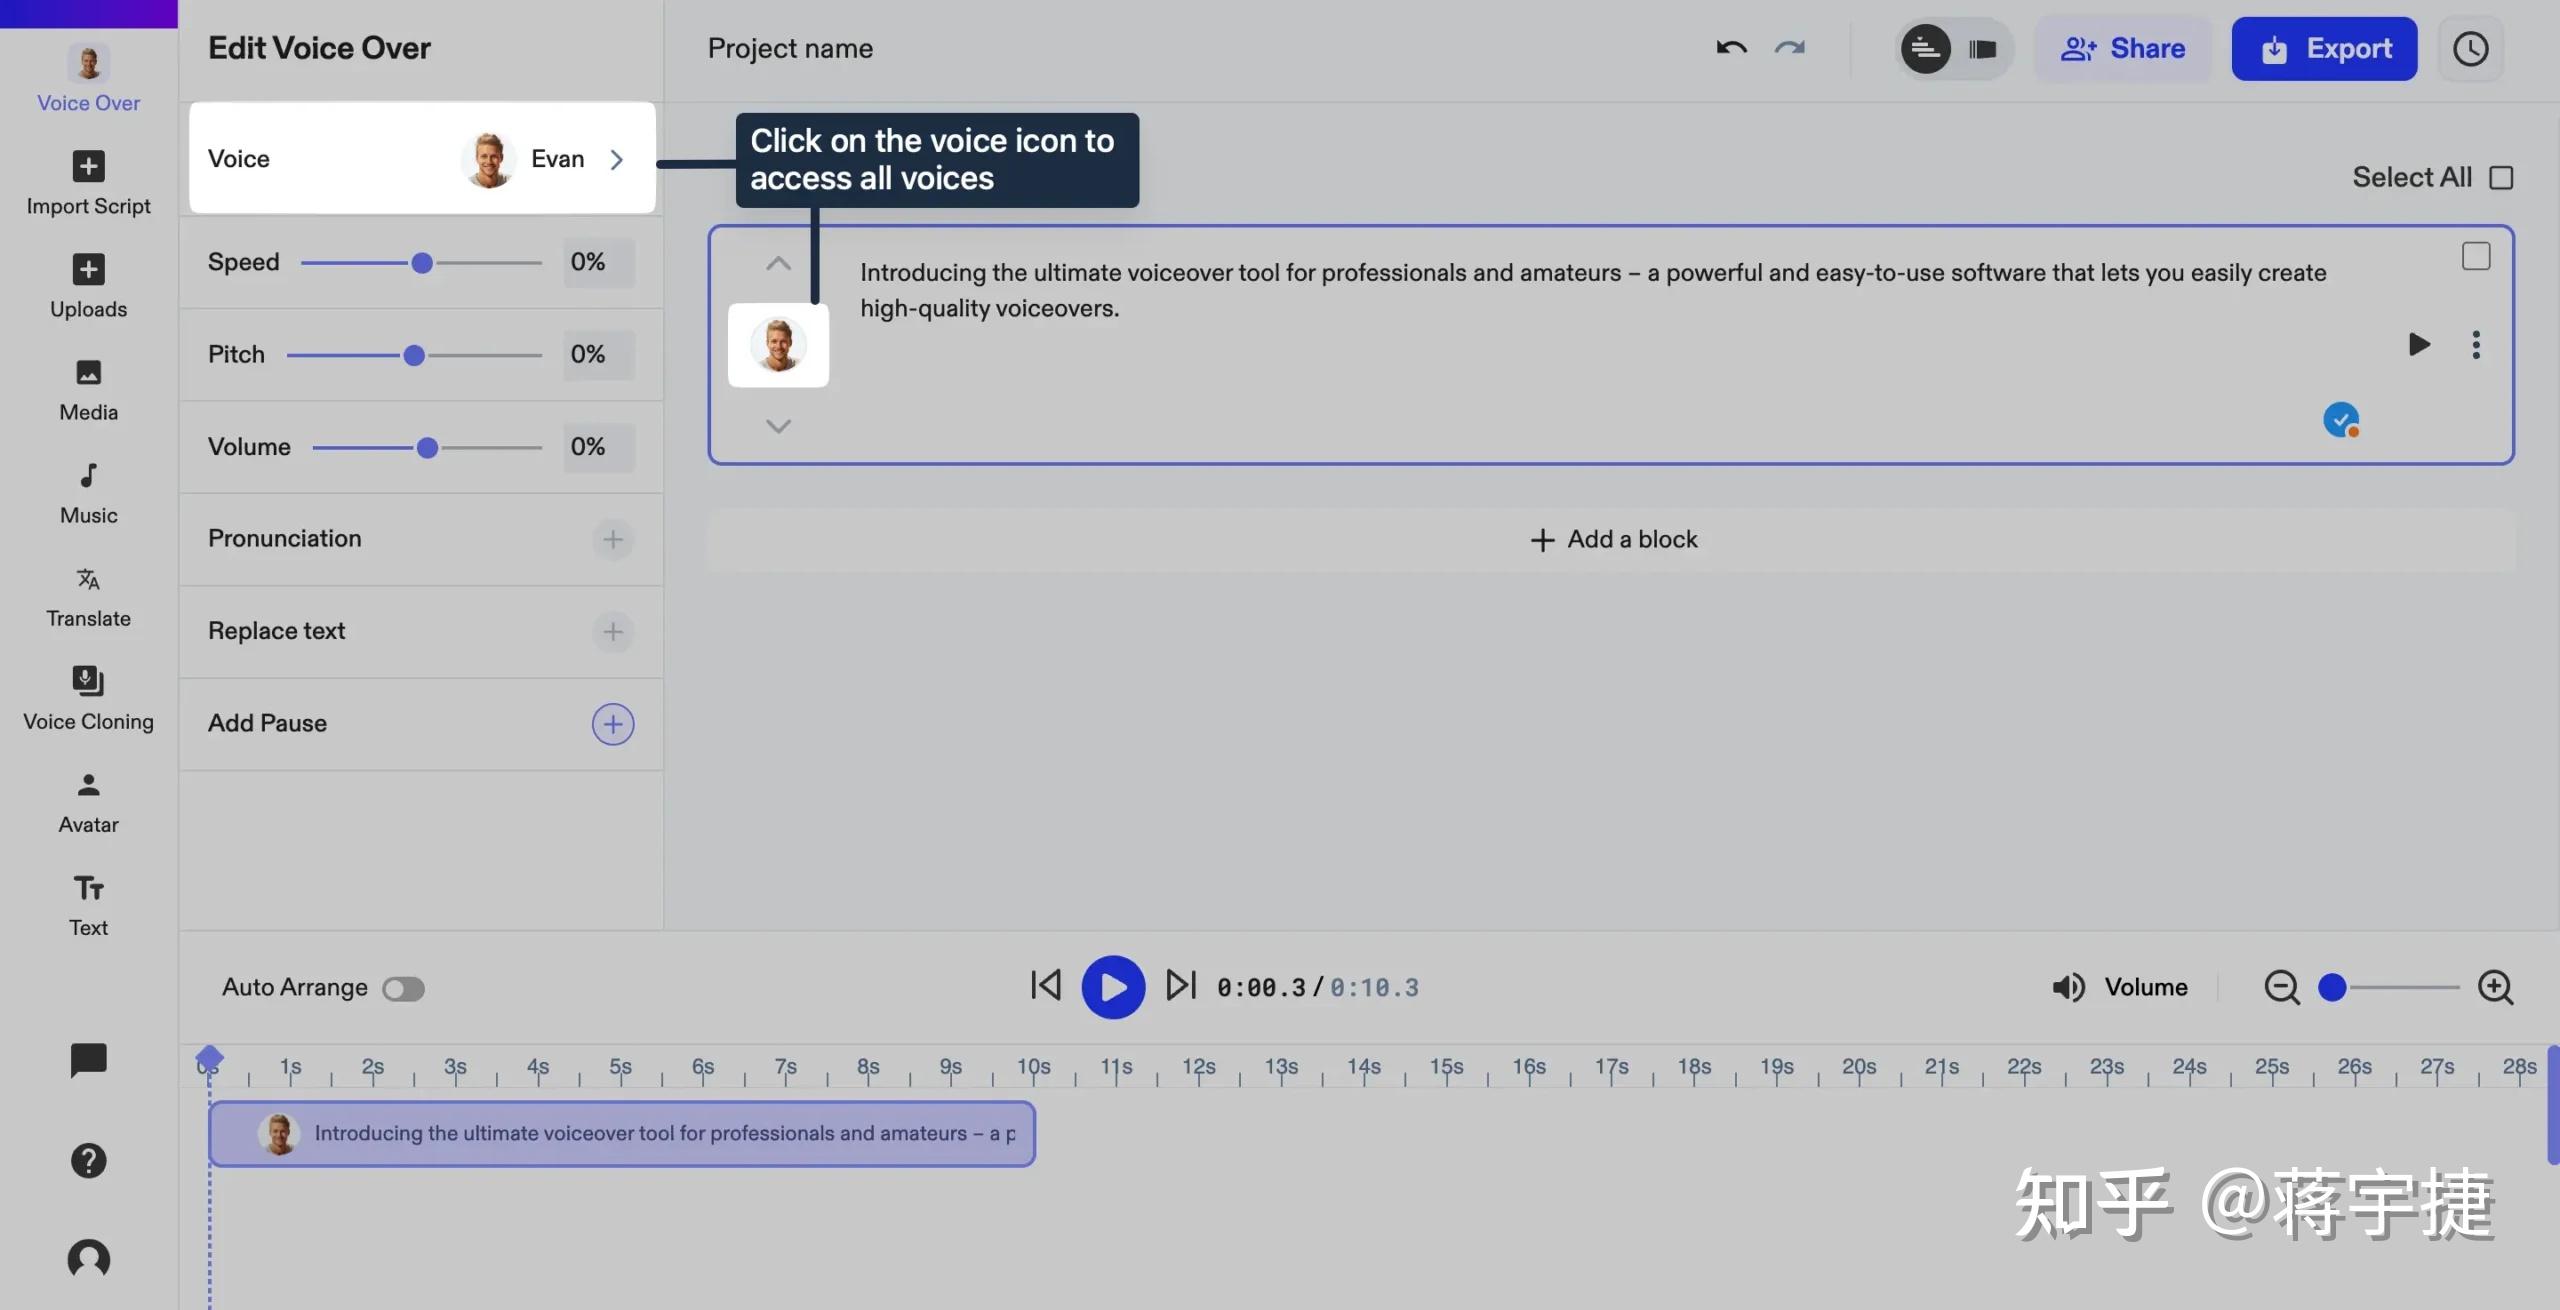Switch to the Music sidebar section
2560x1310 pixels.
(88, 493)
